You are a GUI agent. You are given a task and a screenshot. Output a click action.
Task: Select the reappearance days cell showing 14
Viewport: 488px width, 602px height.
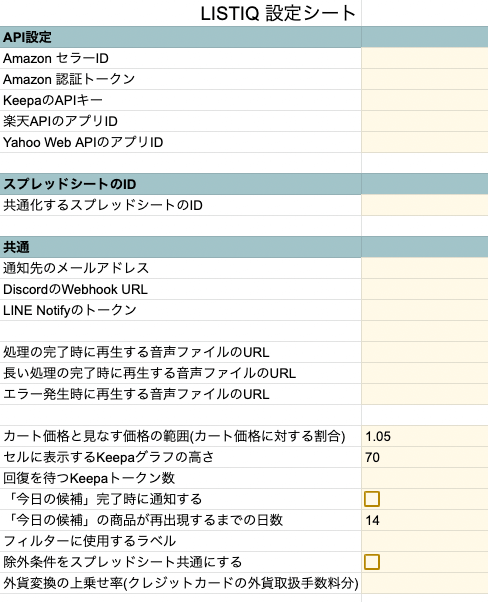pos(425,520)
